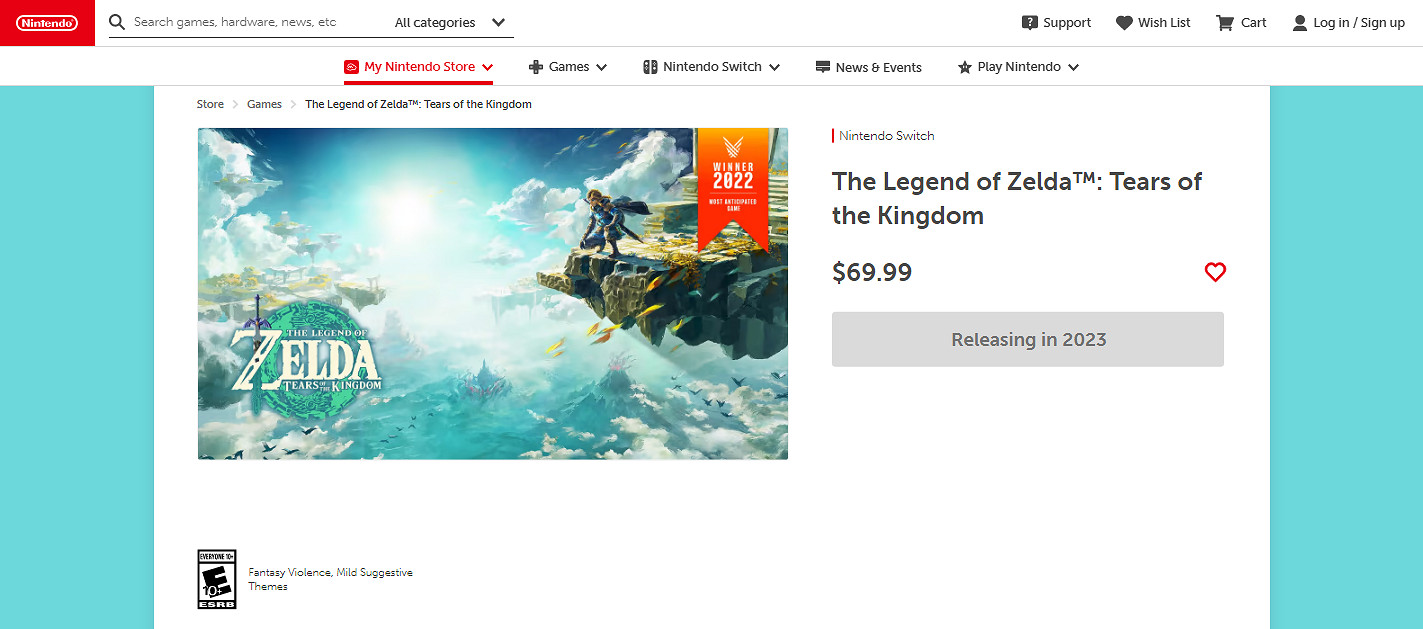1423x629 pixels.
Task: Click the Fantasy Violence content descriptor link
Action: point(287,572)
